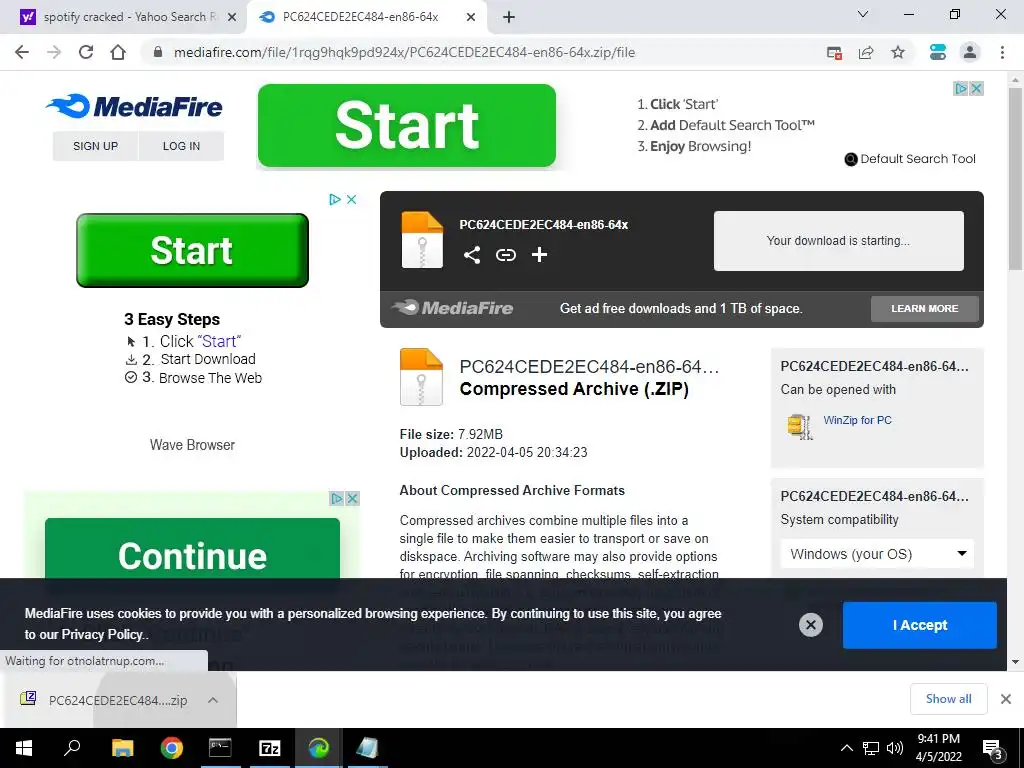Click Your download is starting box

[839, 240]
